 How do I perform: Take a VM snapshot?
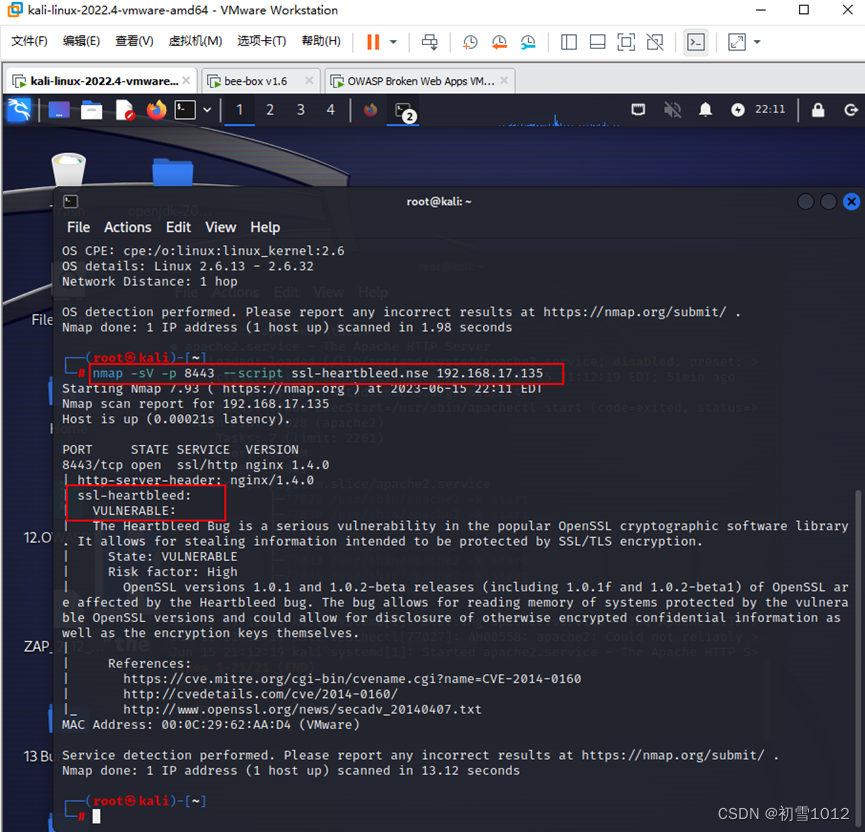click(470, 42)
